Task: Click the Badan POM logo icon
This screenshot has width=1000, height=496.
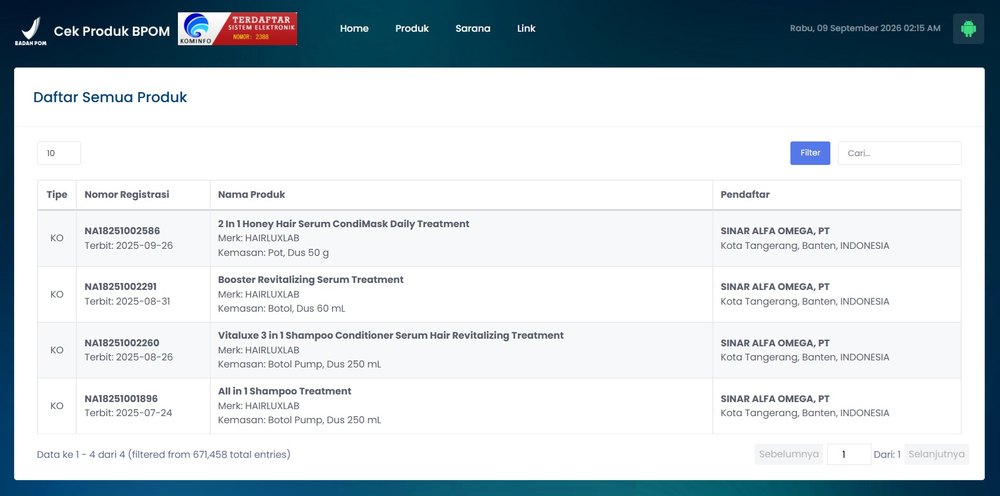Action: coord(31,31)
